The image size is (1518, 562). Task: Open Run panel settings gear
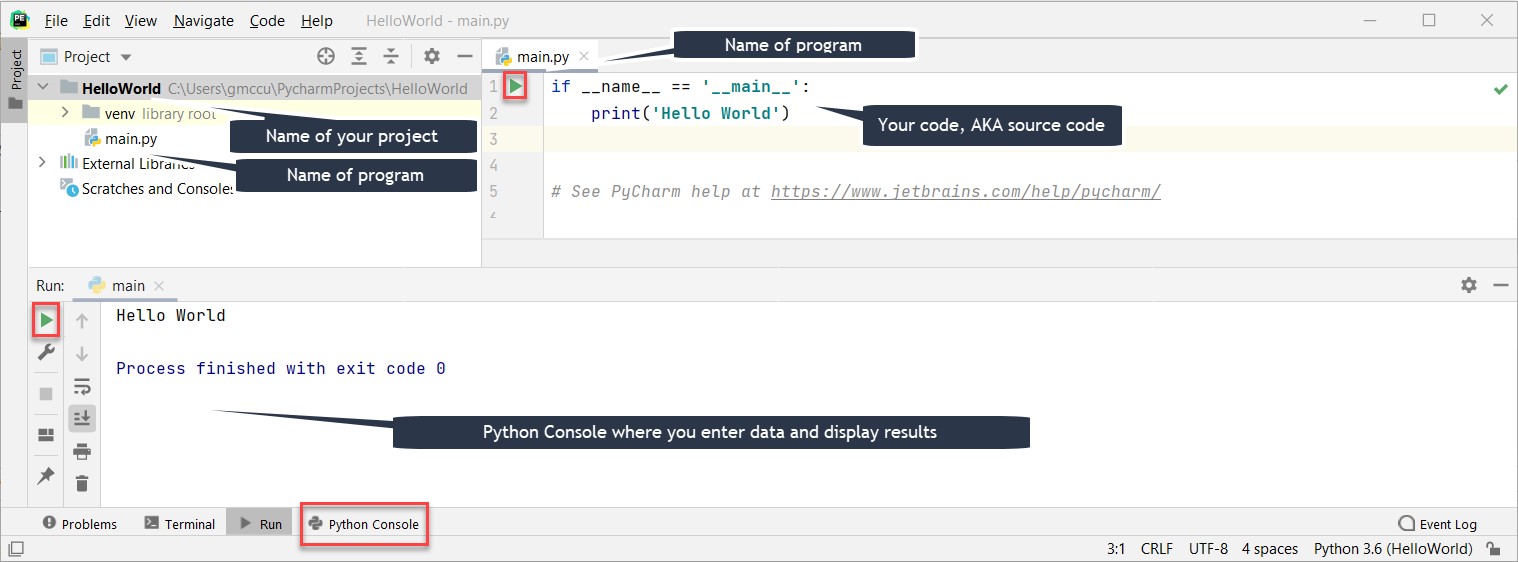click(x=1468, y=285)
